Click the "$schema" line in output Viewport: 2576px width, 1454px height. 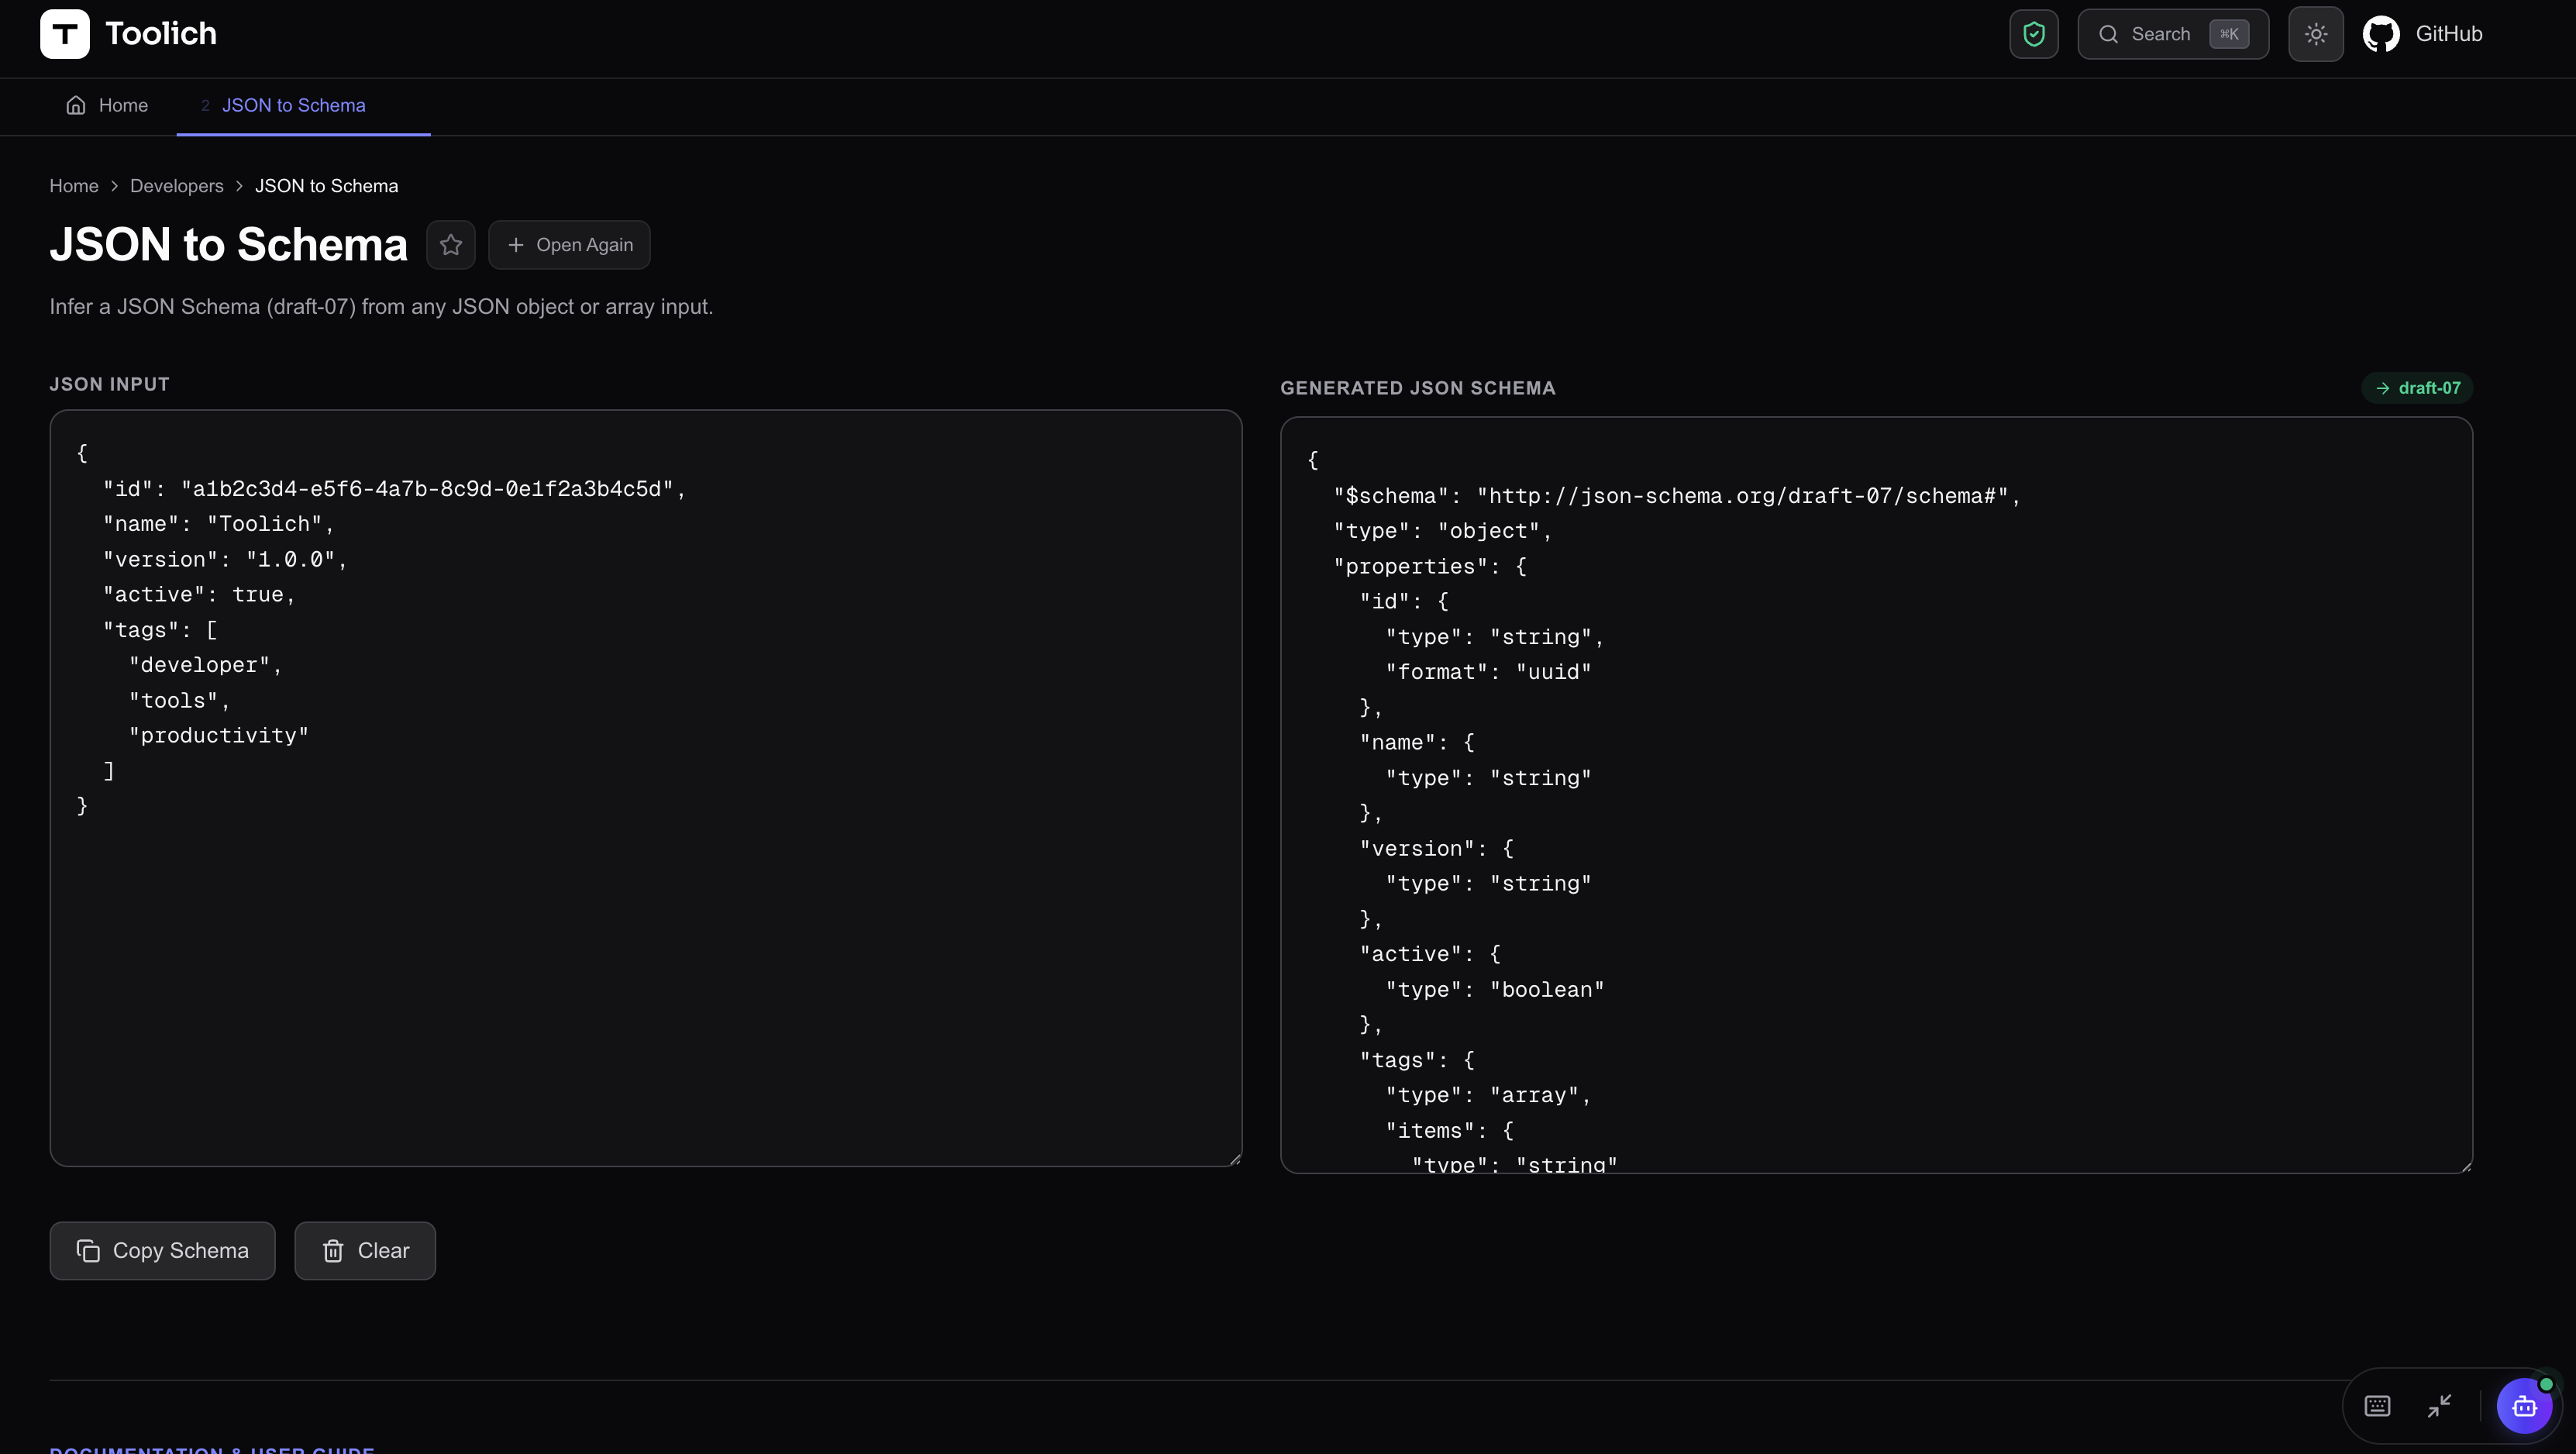1677,496
